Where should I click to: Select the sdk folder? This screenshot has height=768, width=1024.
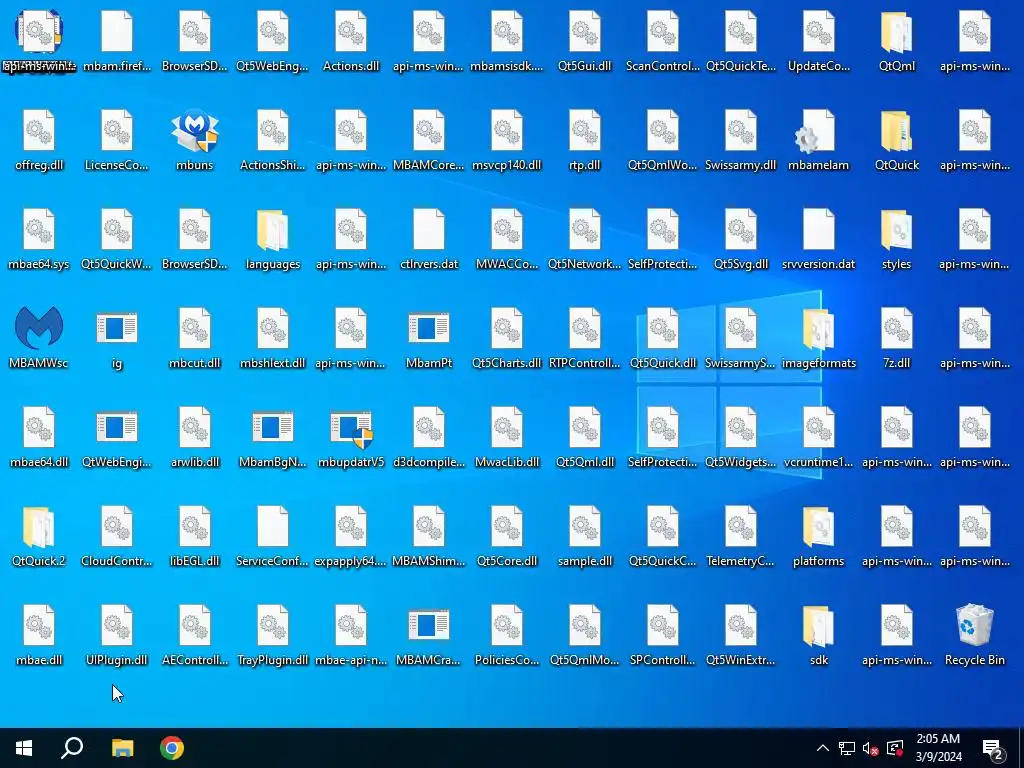pyautogui.click(x=818, y=625)
